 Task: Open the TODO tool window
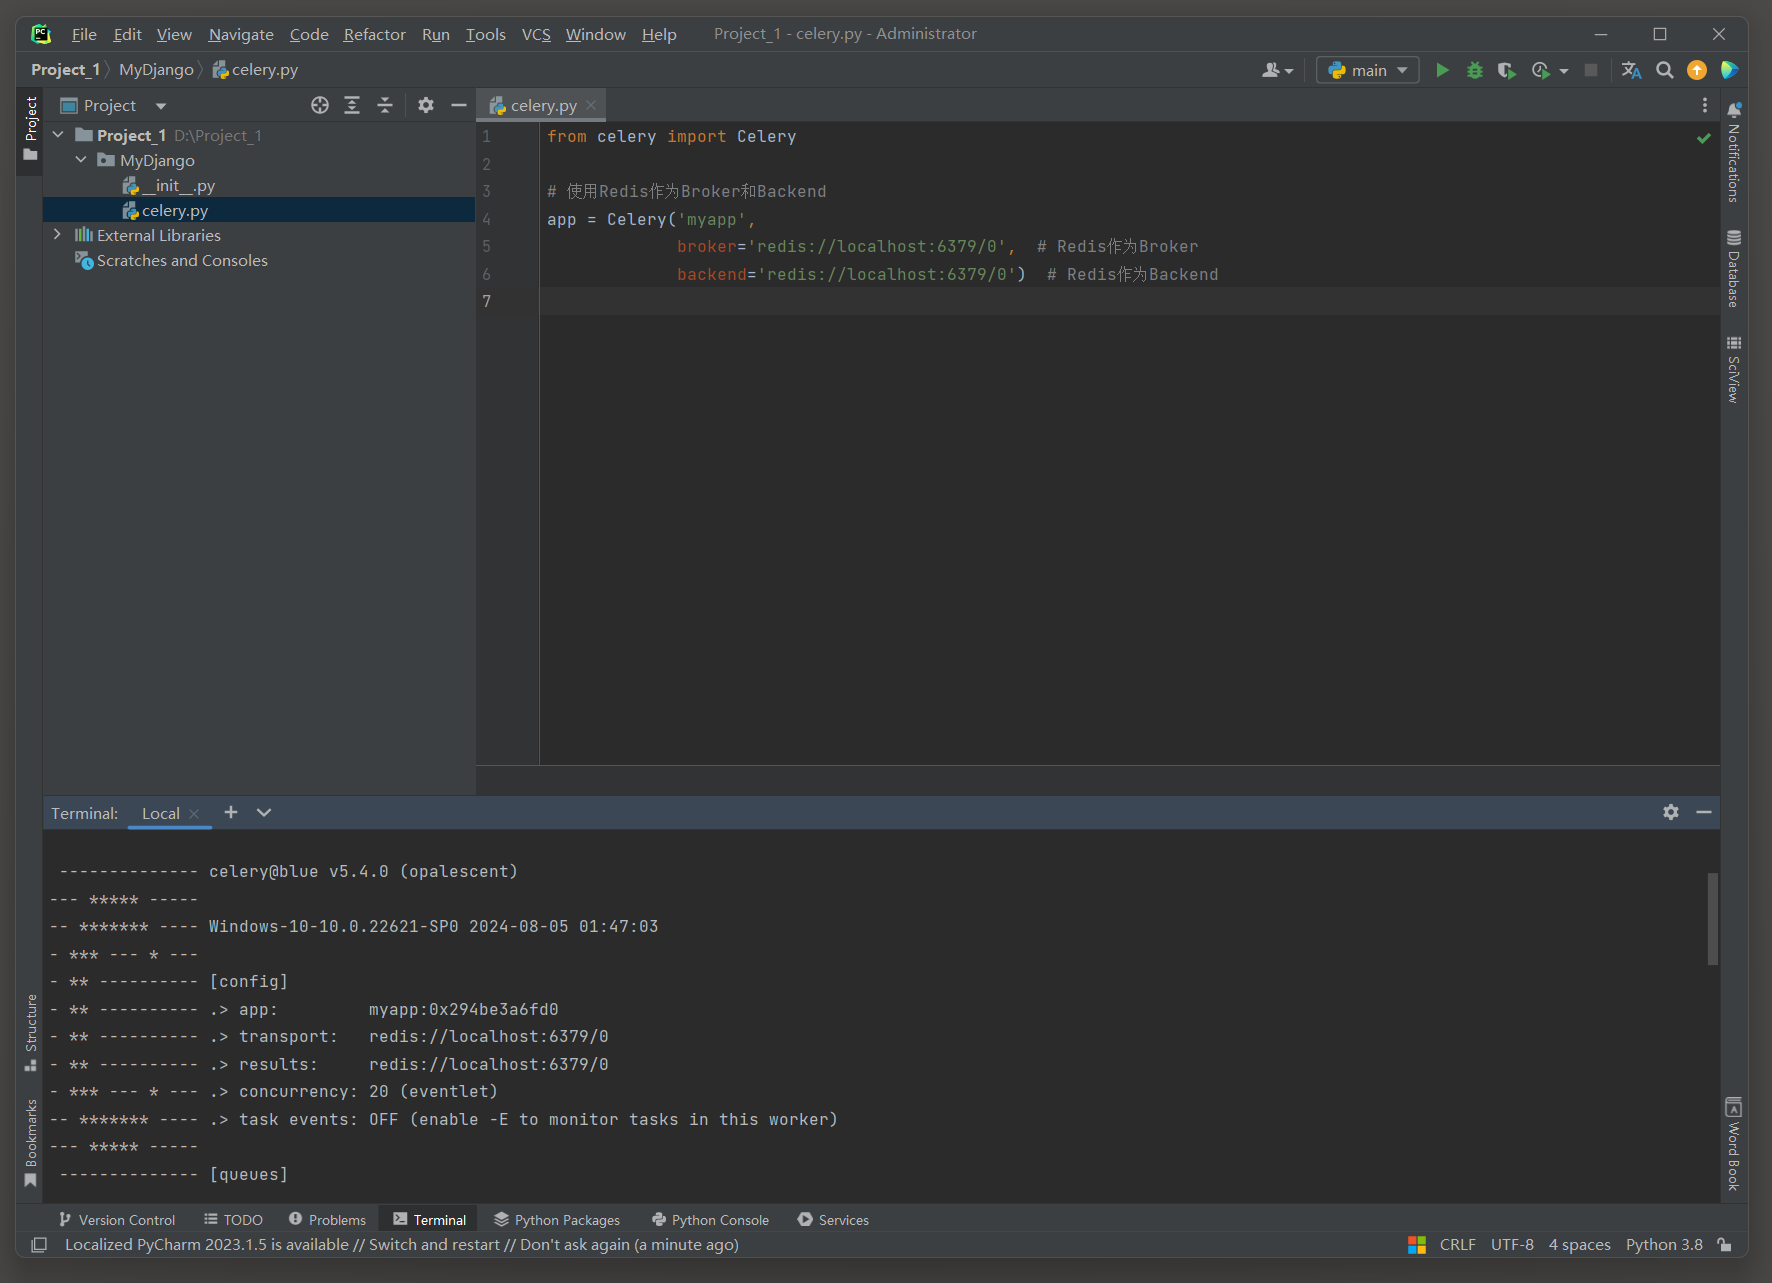(234, 1220)
